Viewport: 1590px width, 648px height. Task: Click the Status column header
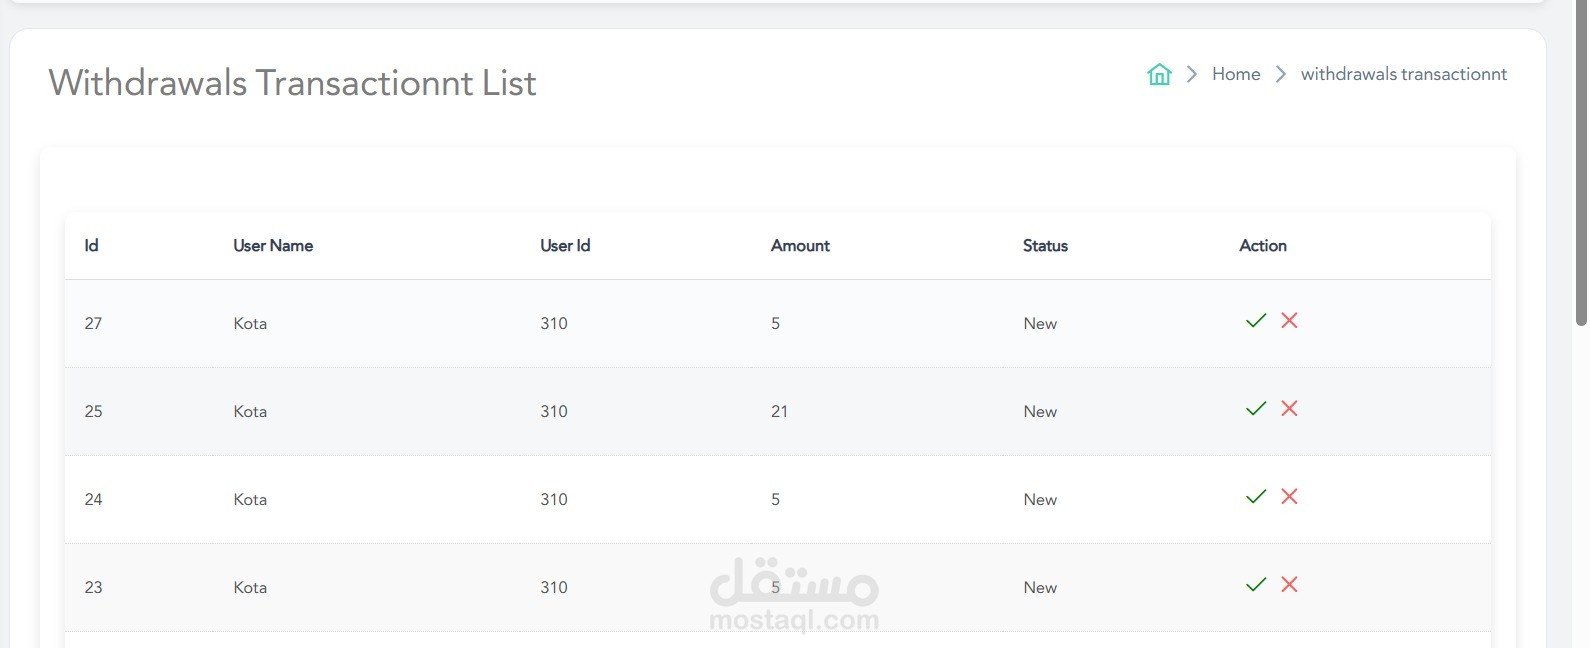click(x=1045, y=246)
